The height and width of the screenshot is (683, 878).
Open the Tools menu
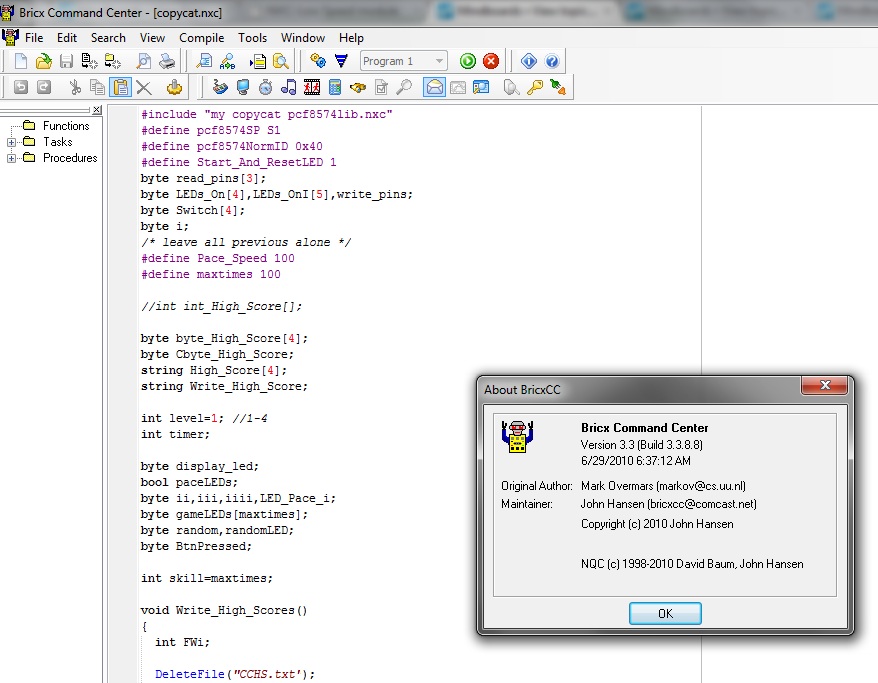coord(252,38)
